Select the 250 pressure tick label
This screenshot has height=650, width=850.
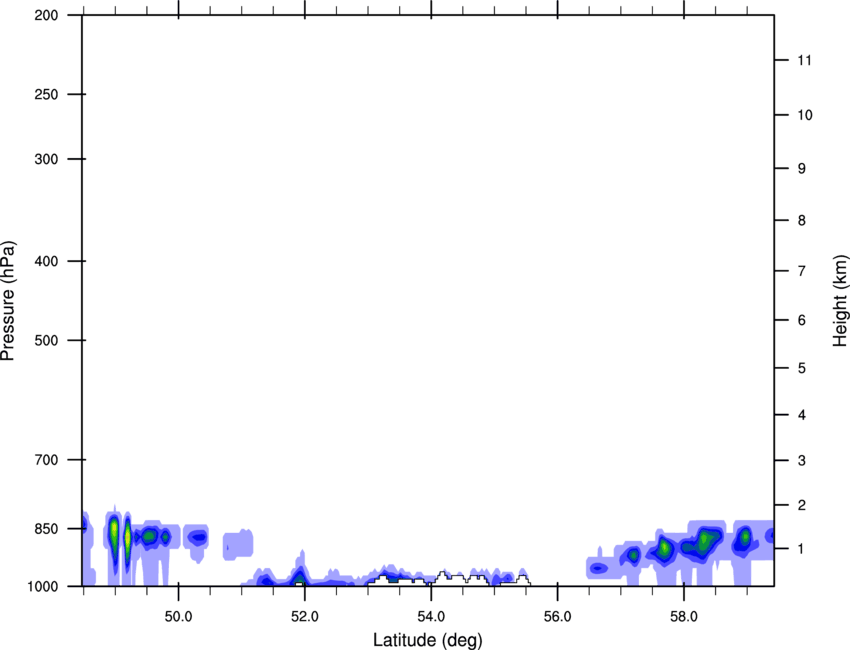point(46,94)
